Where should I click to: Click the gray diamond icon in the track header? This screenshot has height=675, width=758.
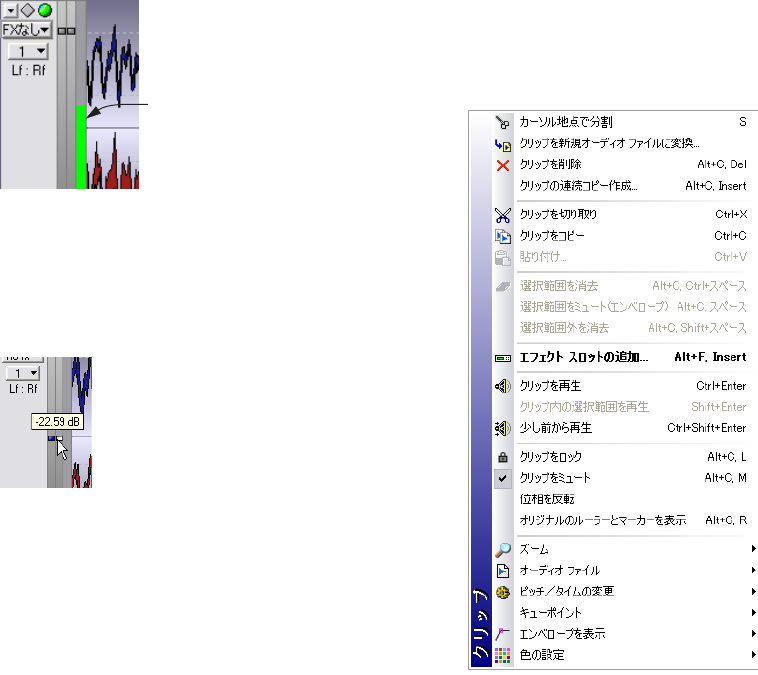pos(28,10)
